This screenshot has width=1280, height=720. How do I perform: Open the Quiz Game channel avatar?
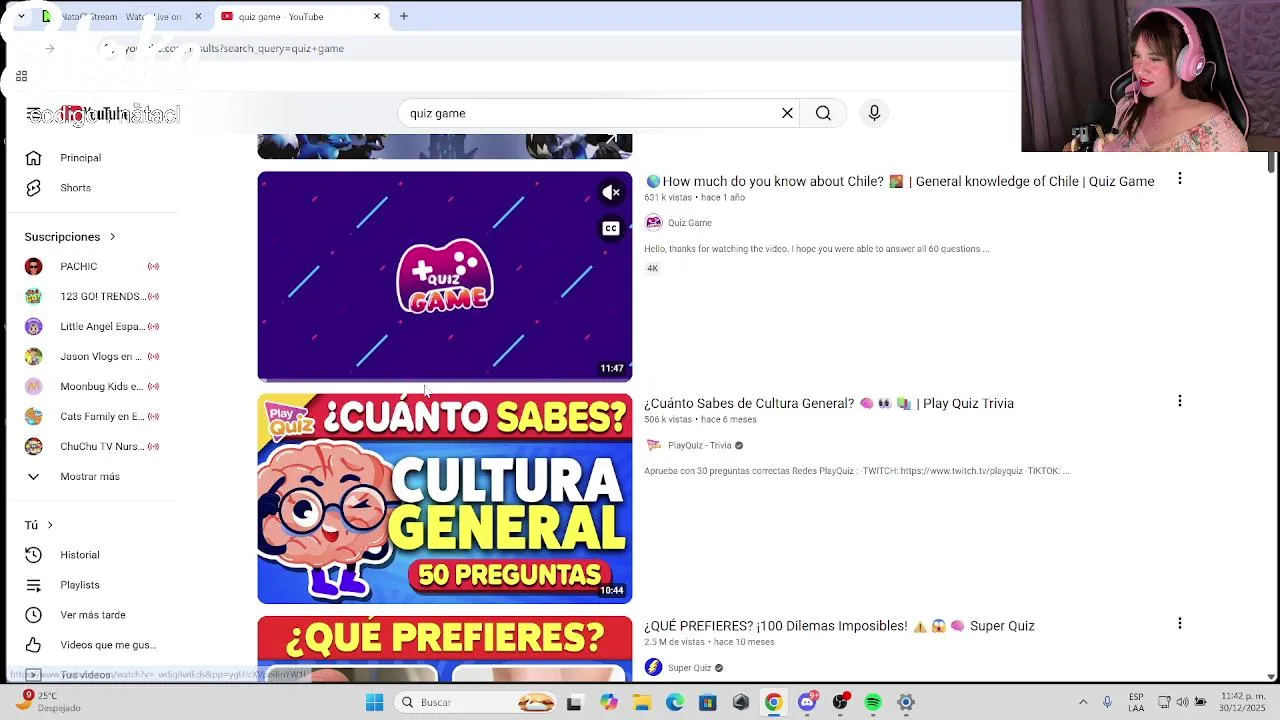click(x=653, y=223)
